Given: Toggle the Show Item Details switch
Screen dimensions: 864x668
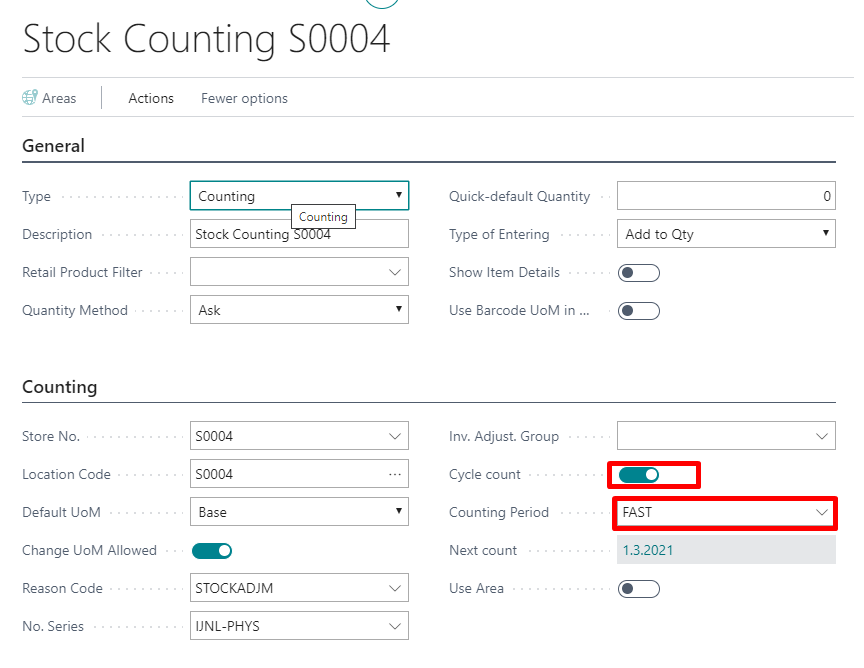Looking at the screenshot, I should coord(639,272).
